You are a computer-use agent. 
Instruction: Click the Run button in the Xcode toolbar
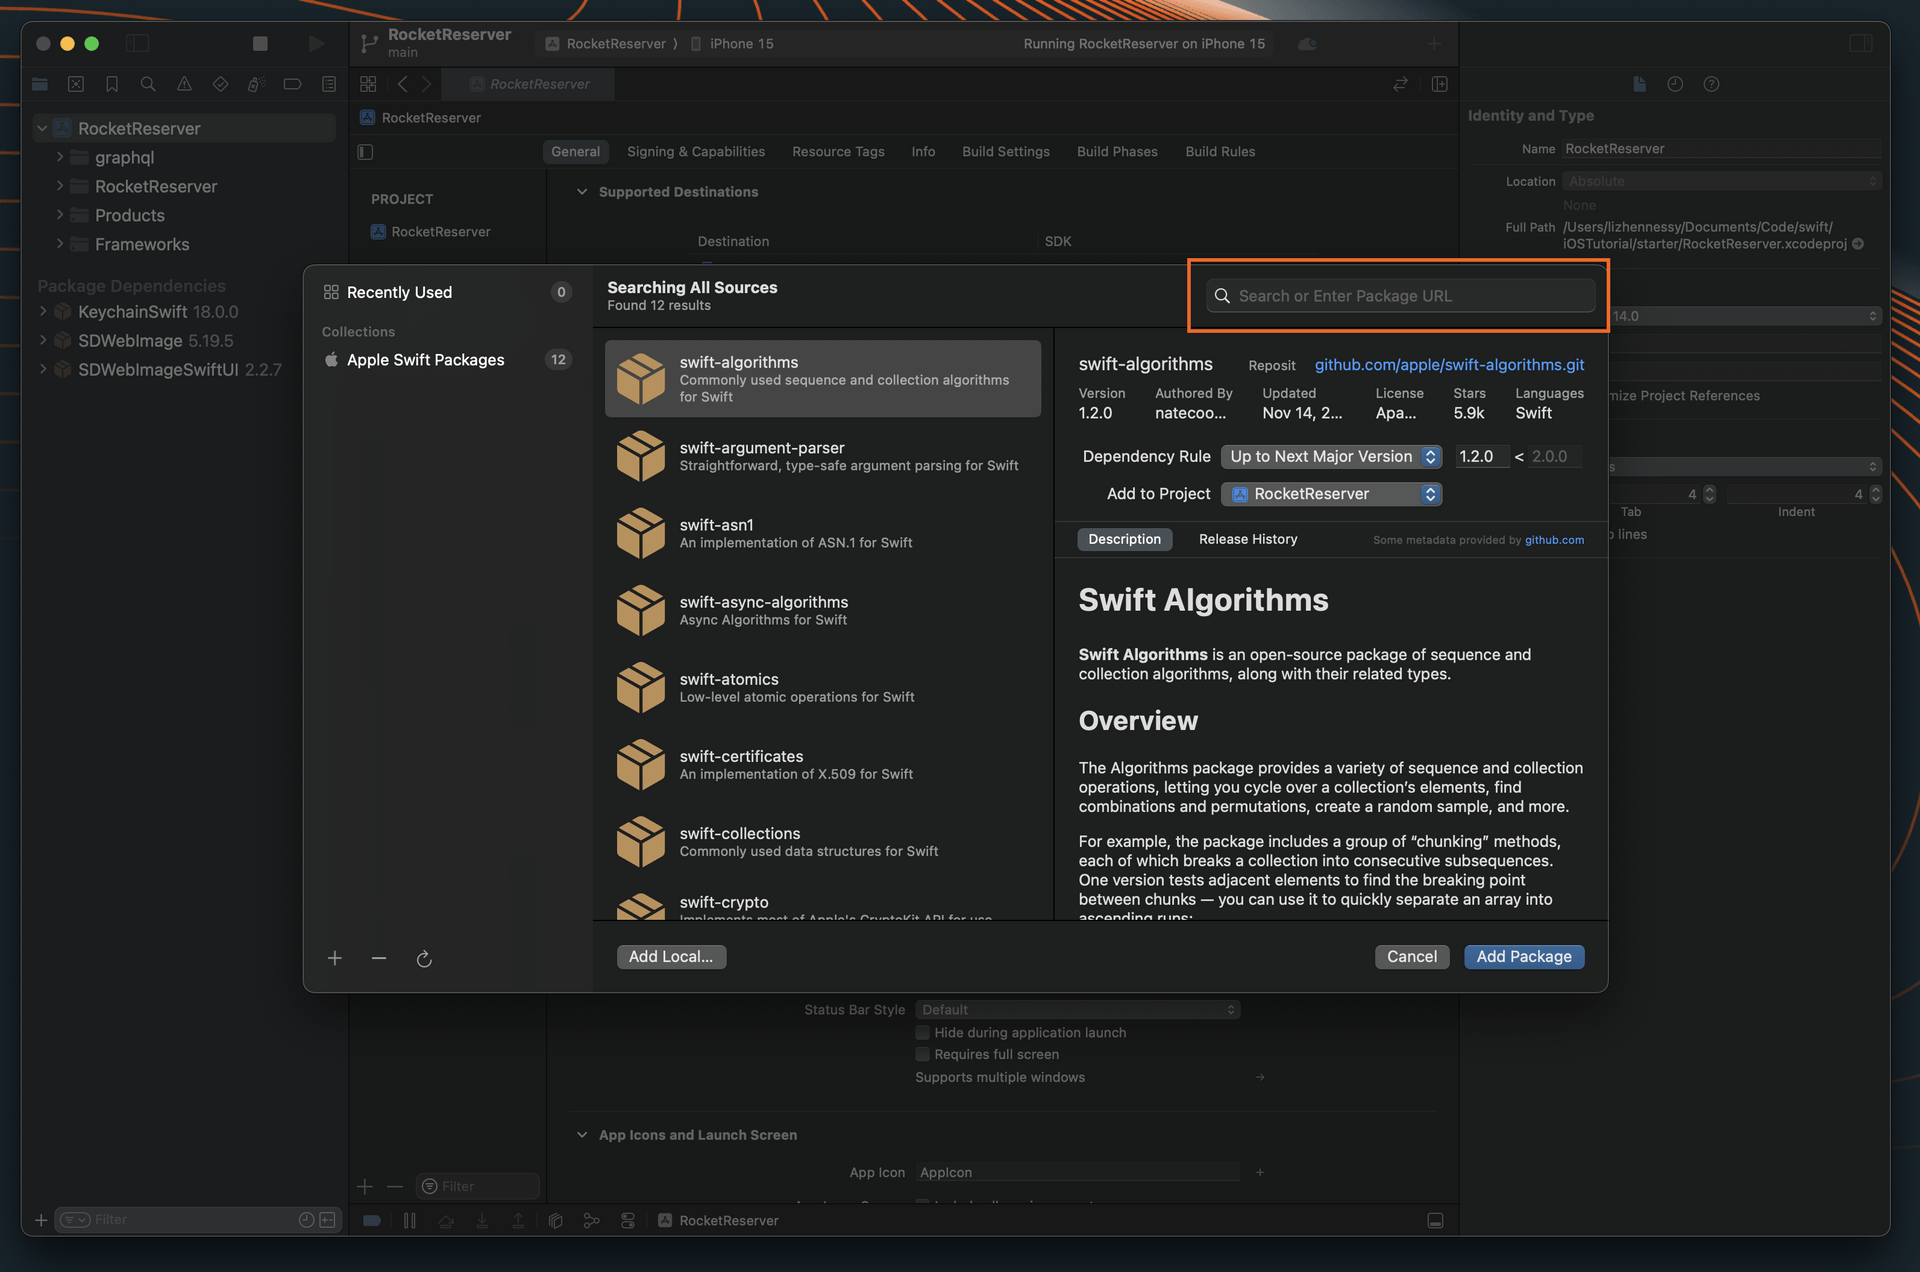pyautogui.click(x=316, y=43)
